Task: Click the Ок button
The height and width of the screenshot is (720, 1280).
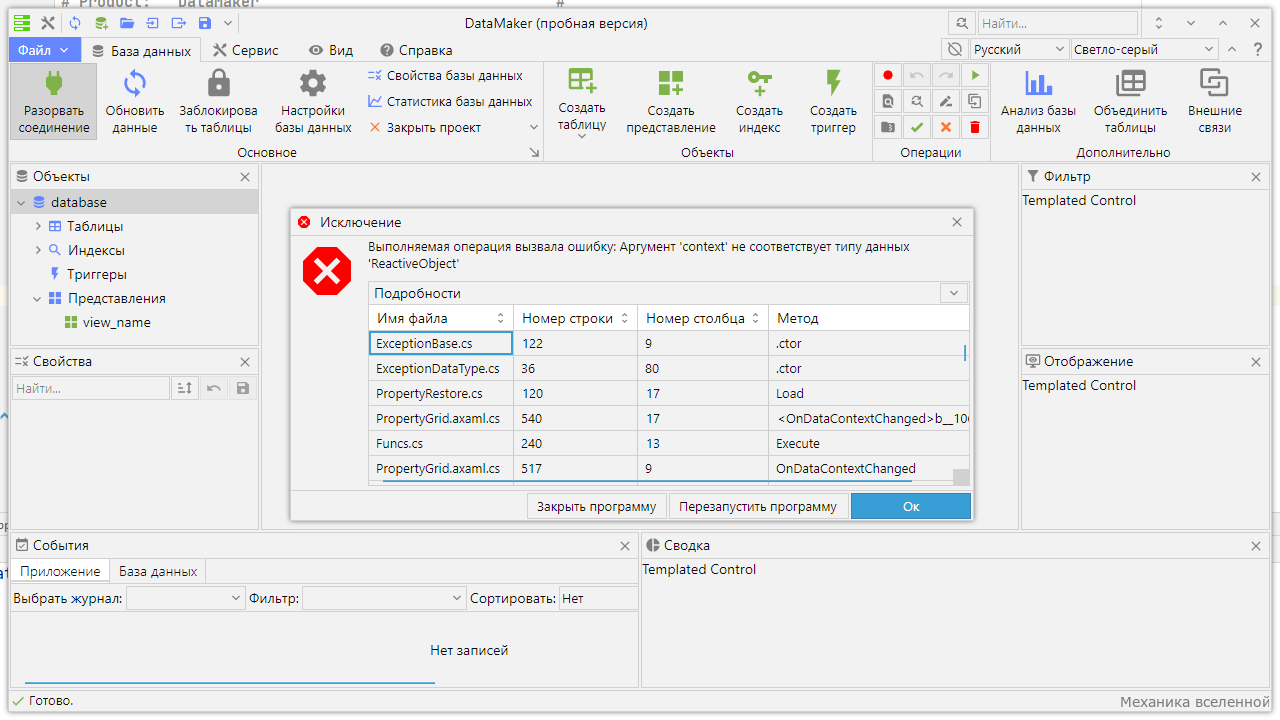Action: tap(911, 506)
